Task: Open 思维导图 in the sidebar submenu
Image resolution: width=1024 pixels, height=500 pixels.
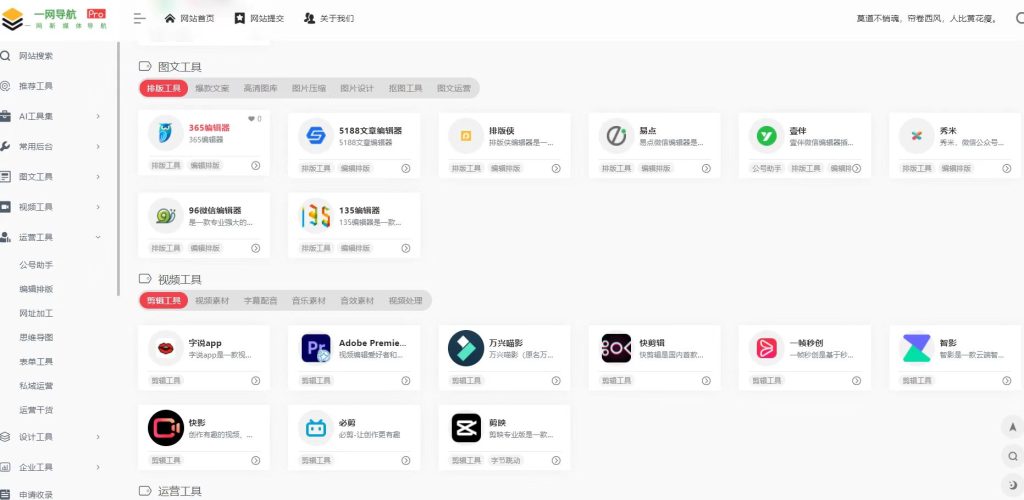Action: point(36,337)
